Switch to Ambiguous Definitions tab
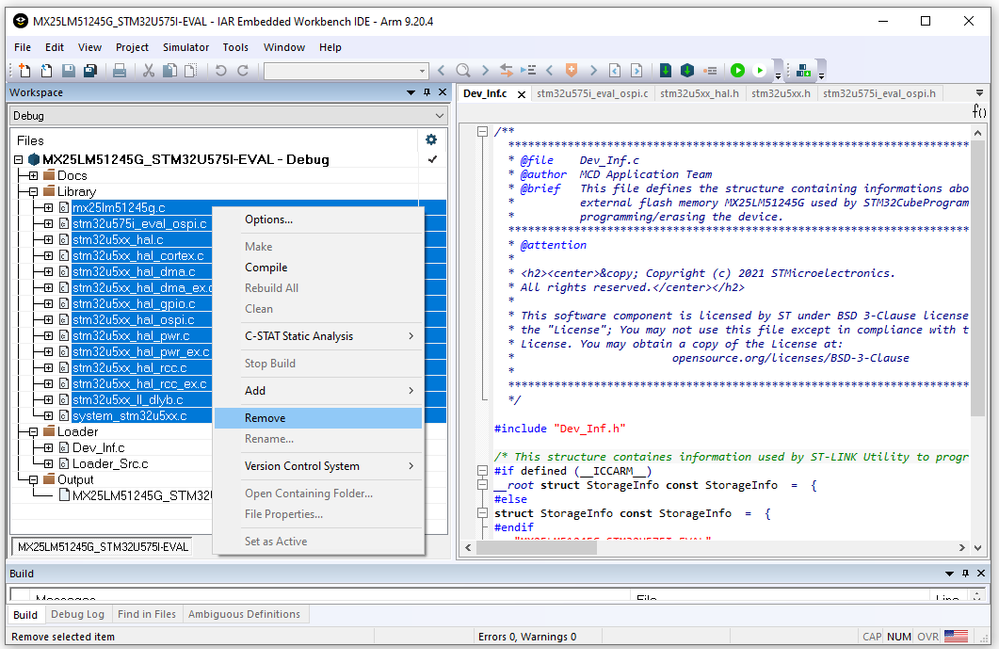 tap(244, 614)
